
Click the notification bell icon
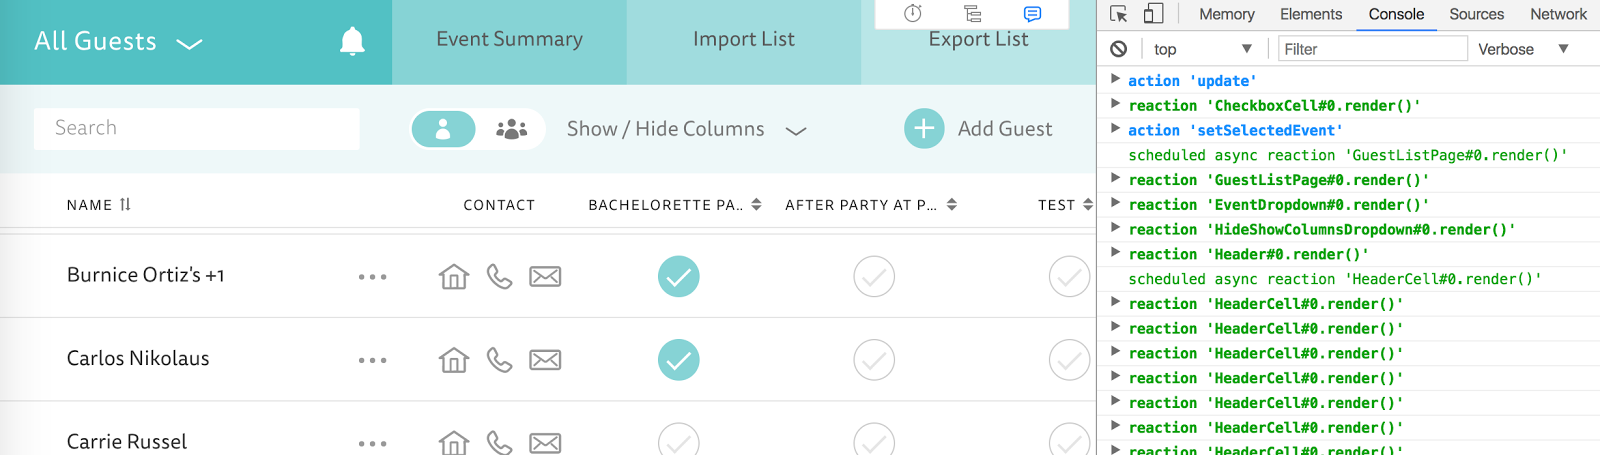(352, 41)
